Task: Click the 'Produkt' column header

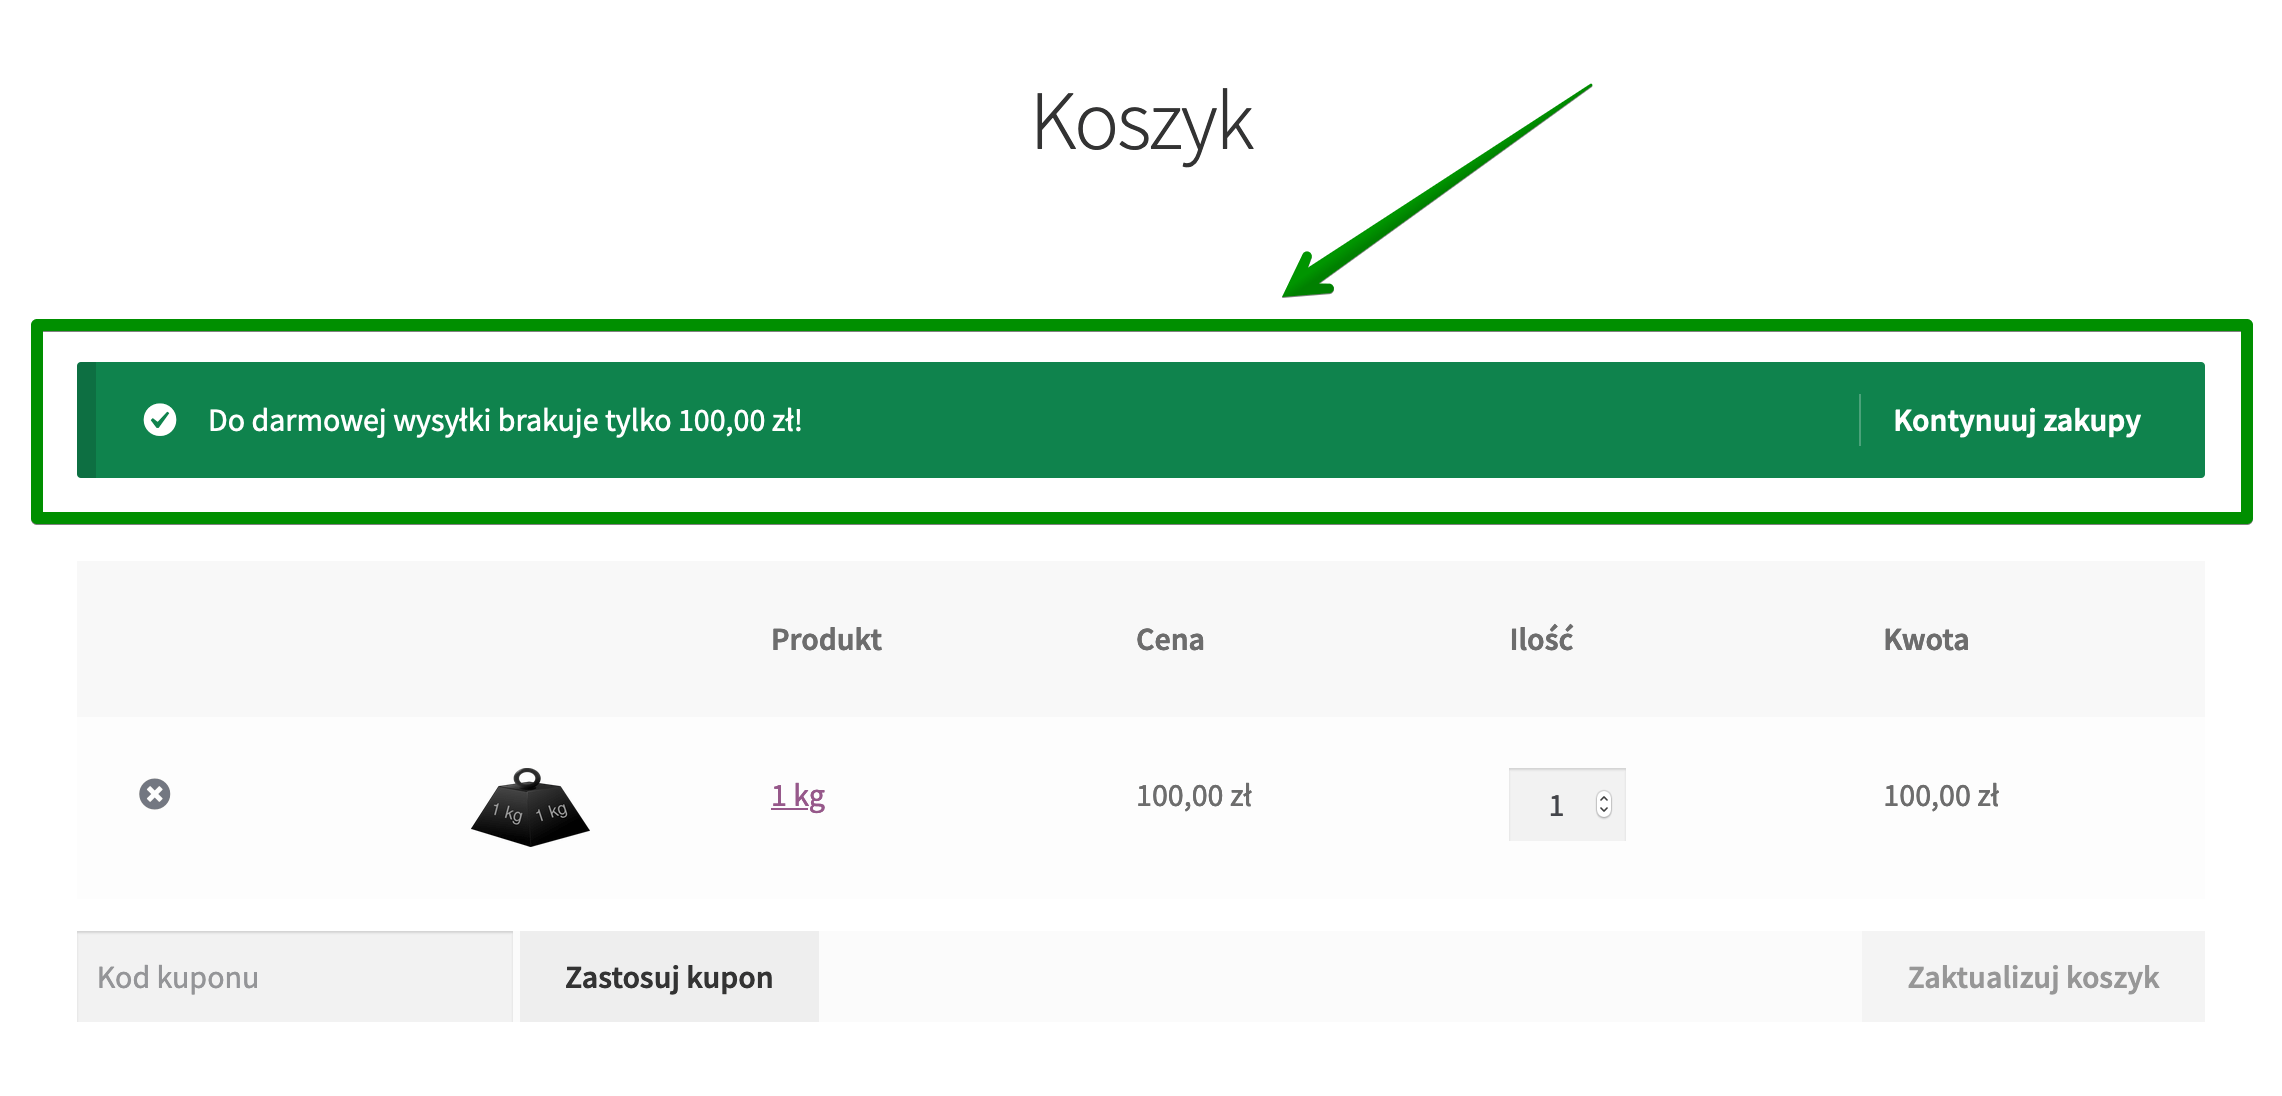Action: pyautogui.click(x=826, y=640)
